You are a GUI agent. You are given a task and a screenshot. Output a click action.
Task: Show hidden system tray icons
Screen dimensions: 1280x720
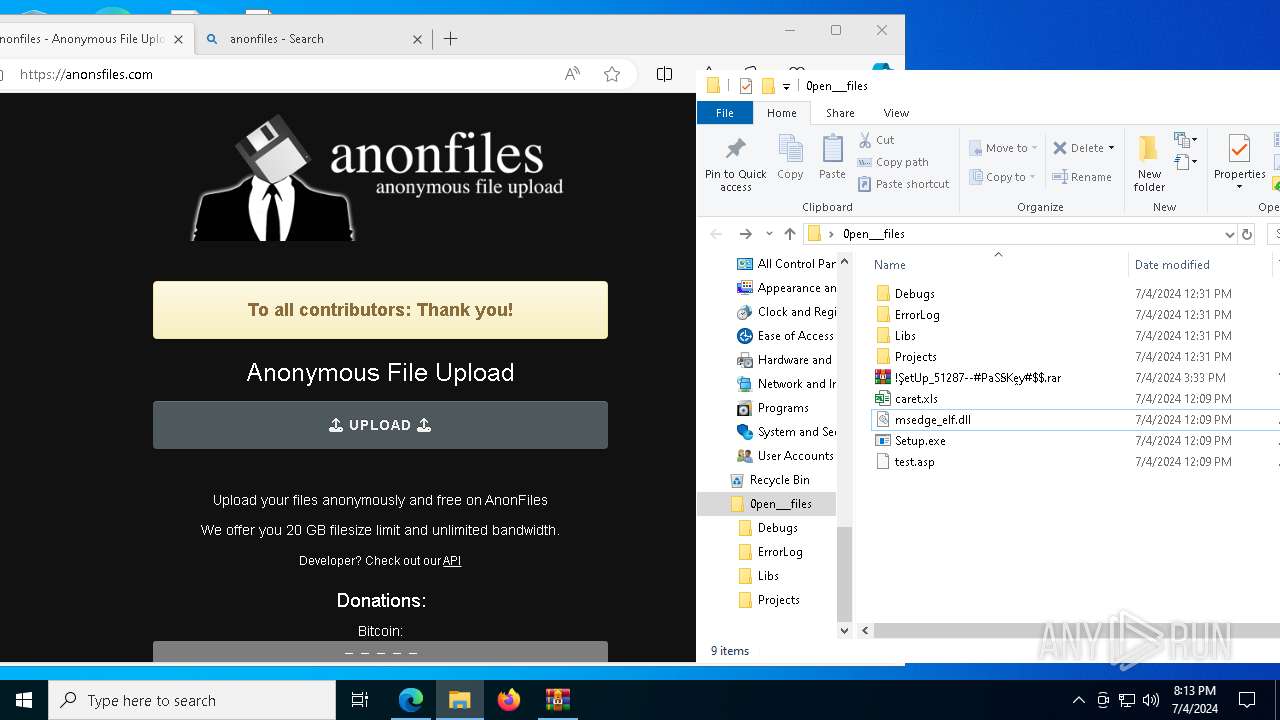click(x=1078, y=700)
